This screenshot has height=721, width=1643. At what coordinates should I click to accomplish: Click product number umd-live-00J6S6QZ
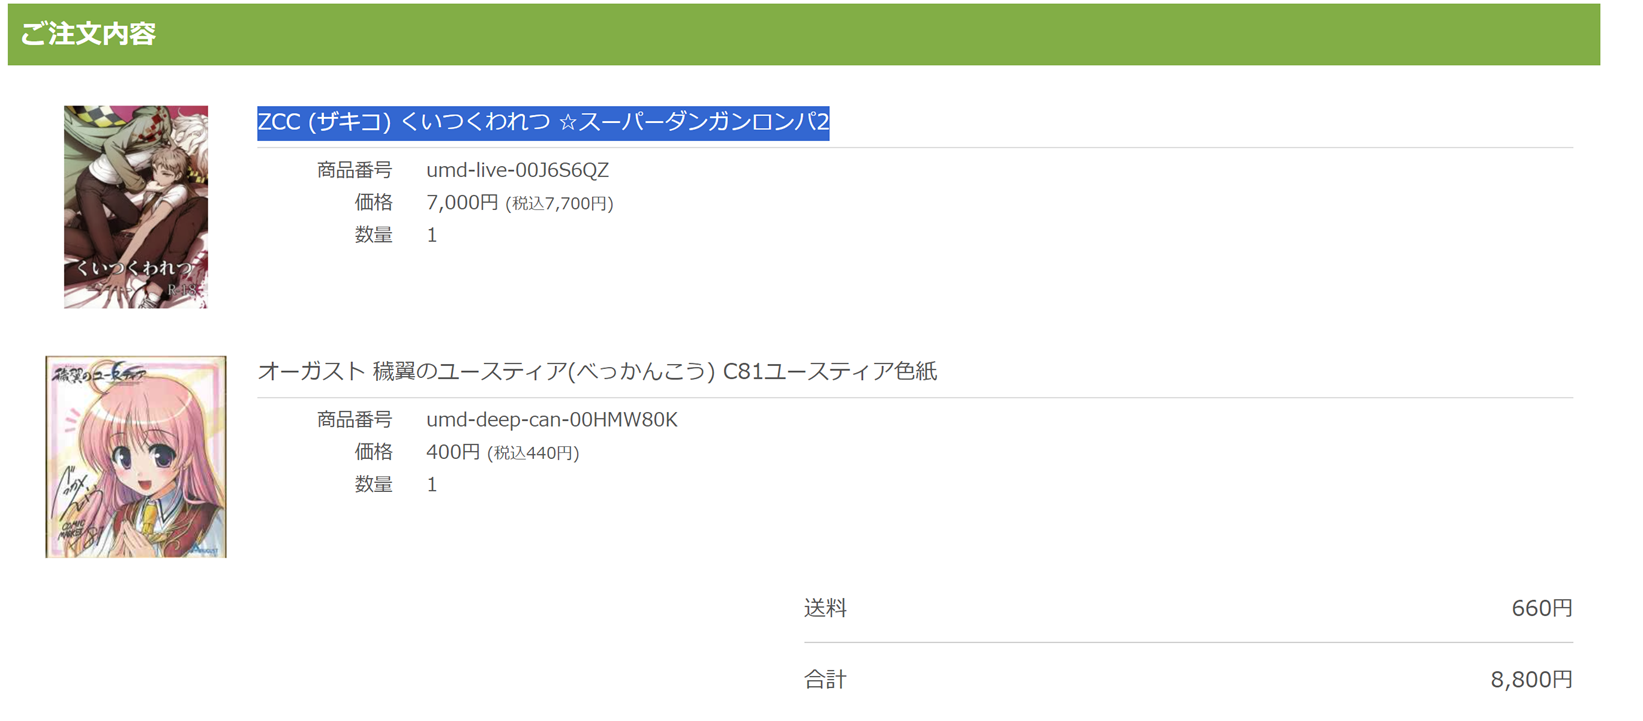517,170
